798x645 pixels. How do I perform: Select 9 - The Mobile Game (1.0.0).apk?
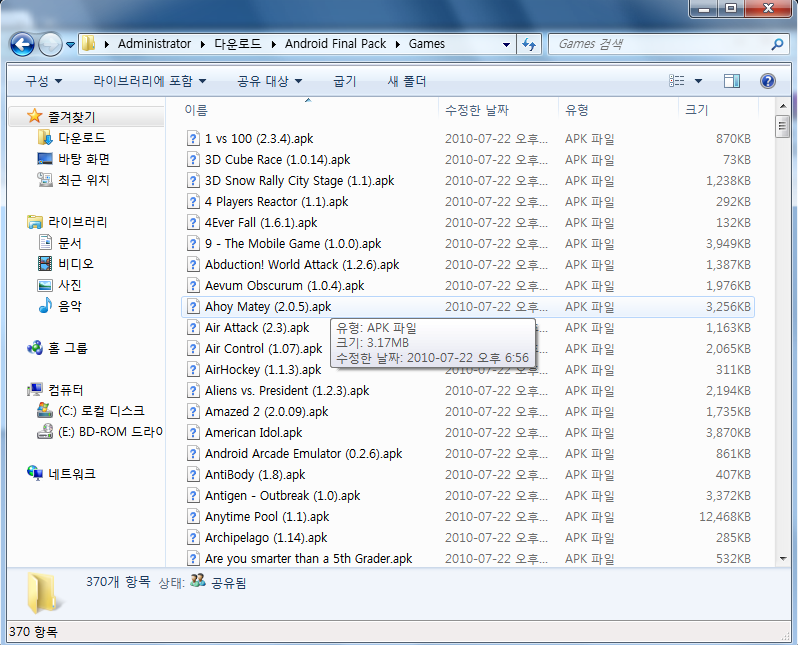293,243
